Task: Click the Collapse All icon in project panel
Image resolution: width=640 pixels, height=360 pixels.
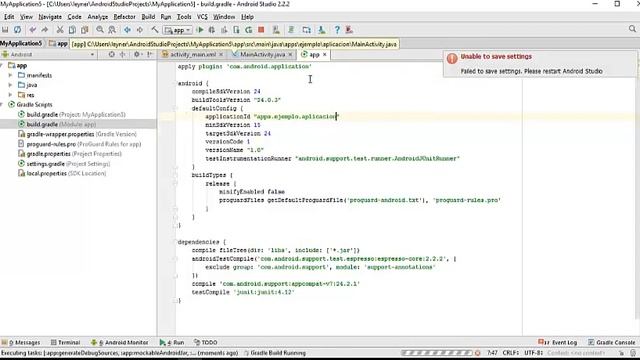Action: pyautogui.click(x=122, y=54)
